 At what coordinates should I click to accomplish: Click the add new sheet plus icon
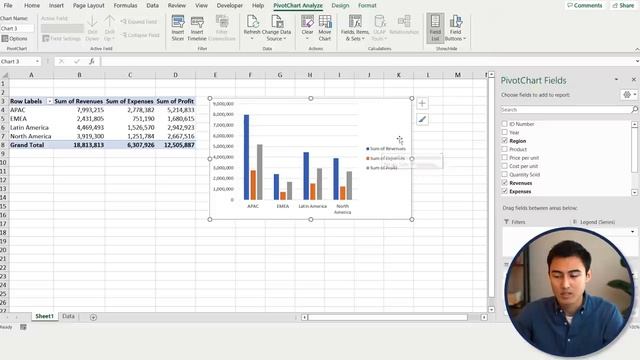point(93,317)
